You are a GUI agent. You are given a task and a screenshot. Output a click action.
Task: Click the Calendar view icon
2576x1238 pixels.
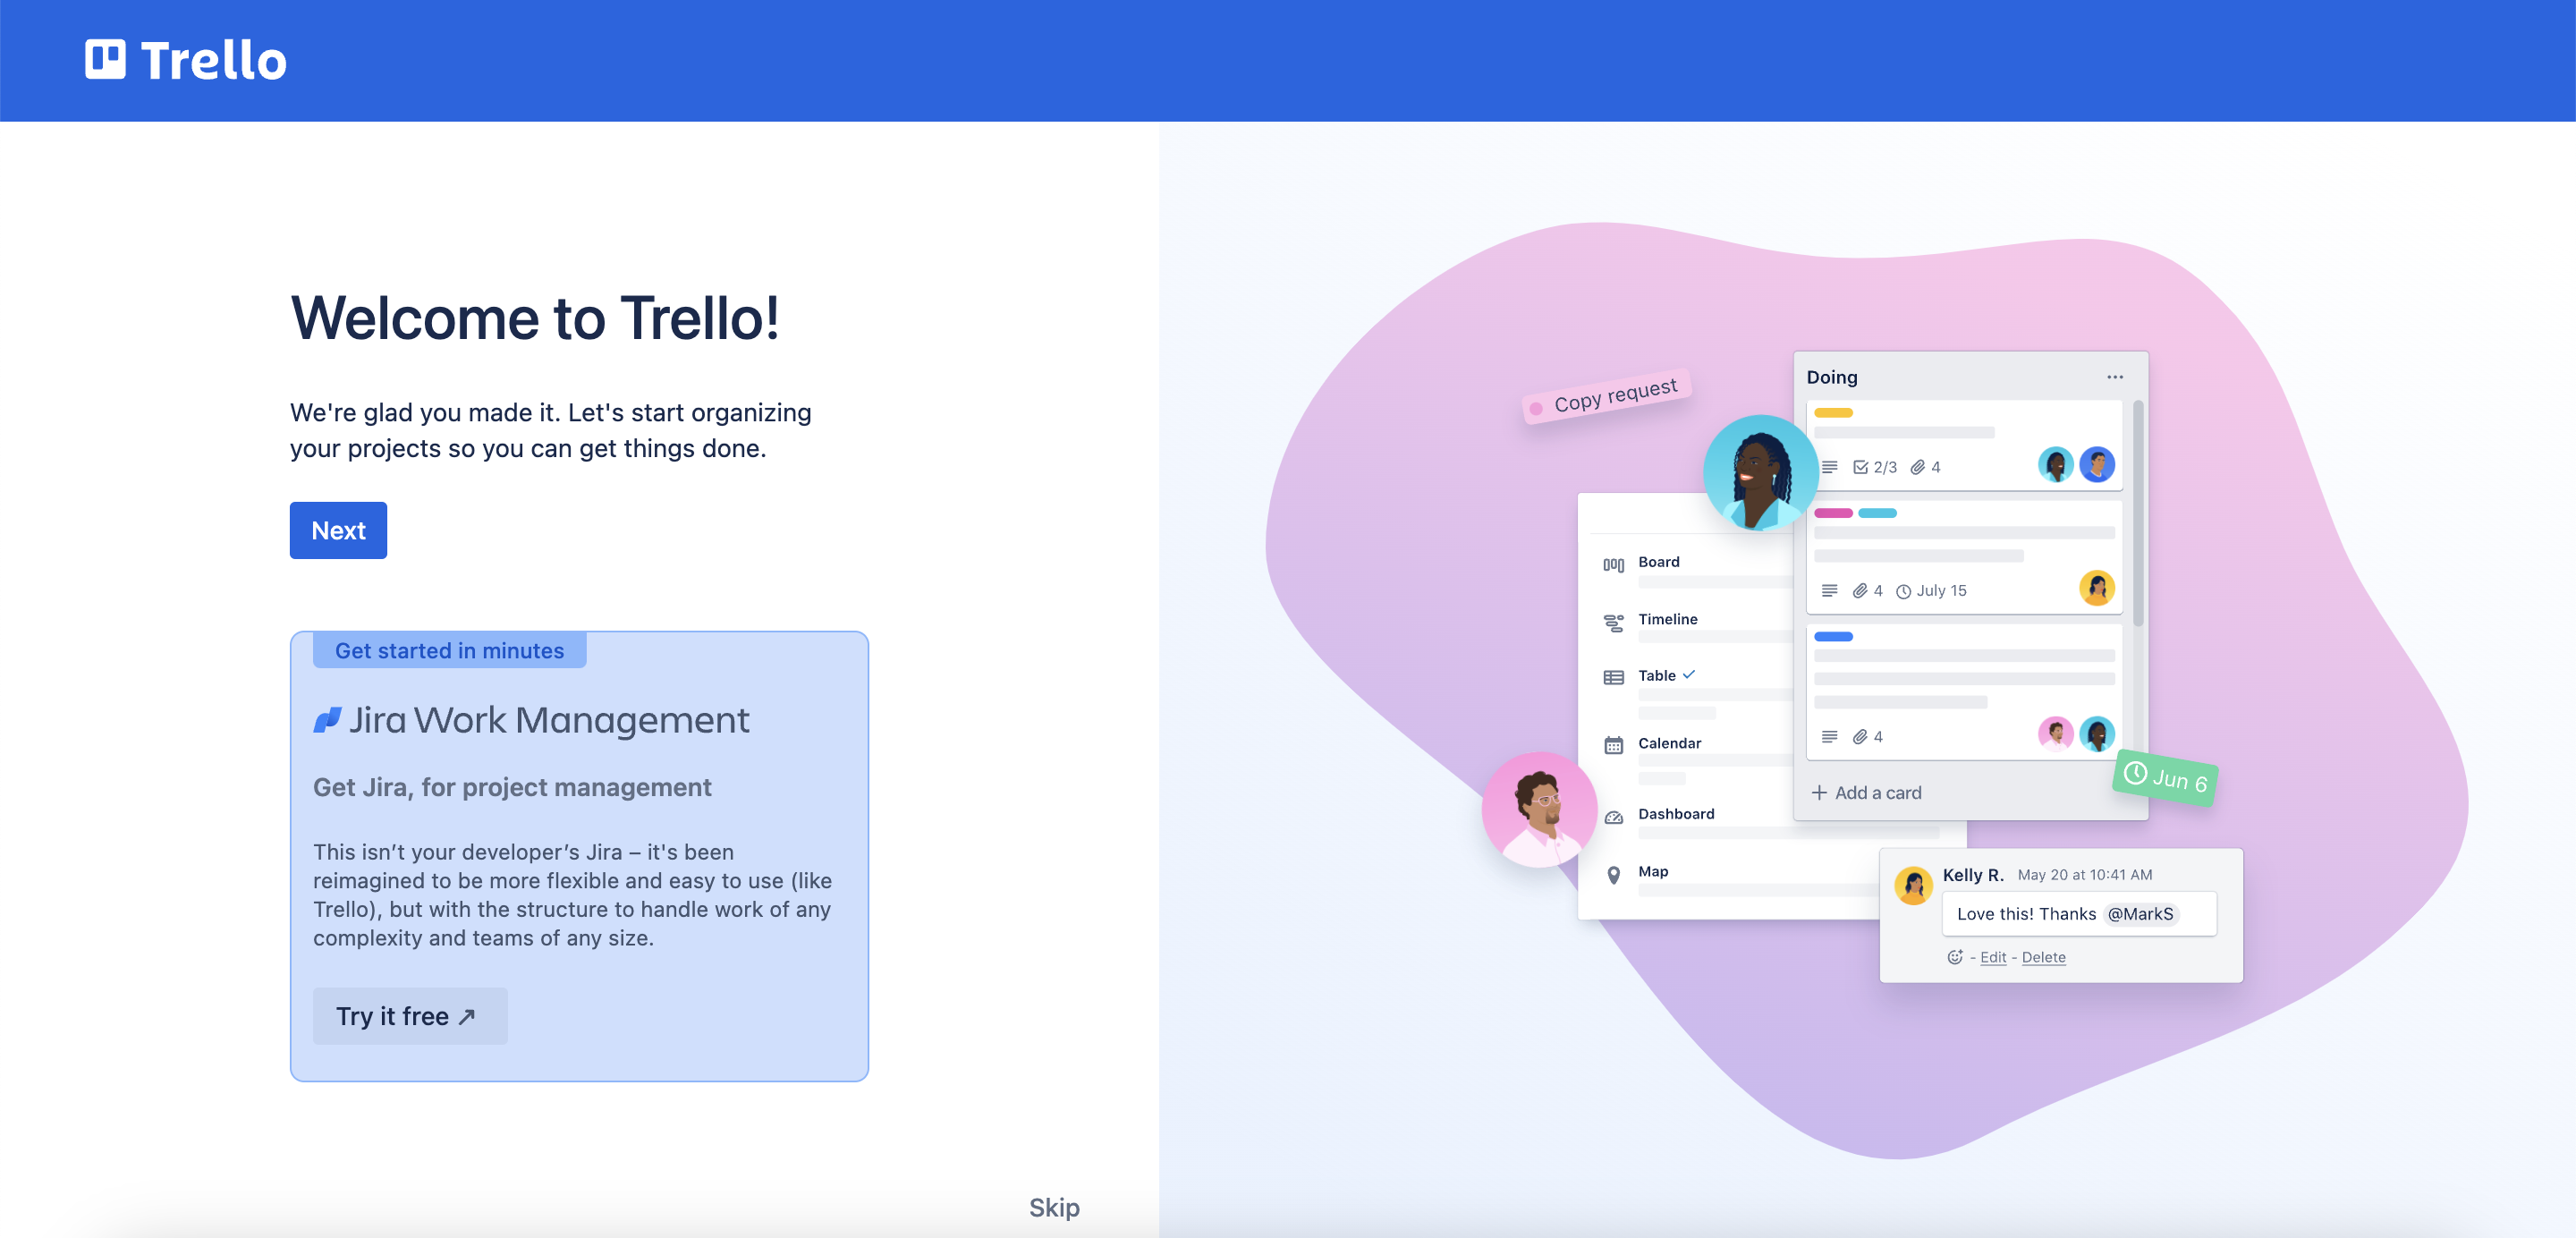coord(1613,745)
